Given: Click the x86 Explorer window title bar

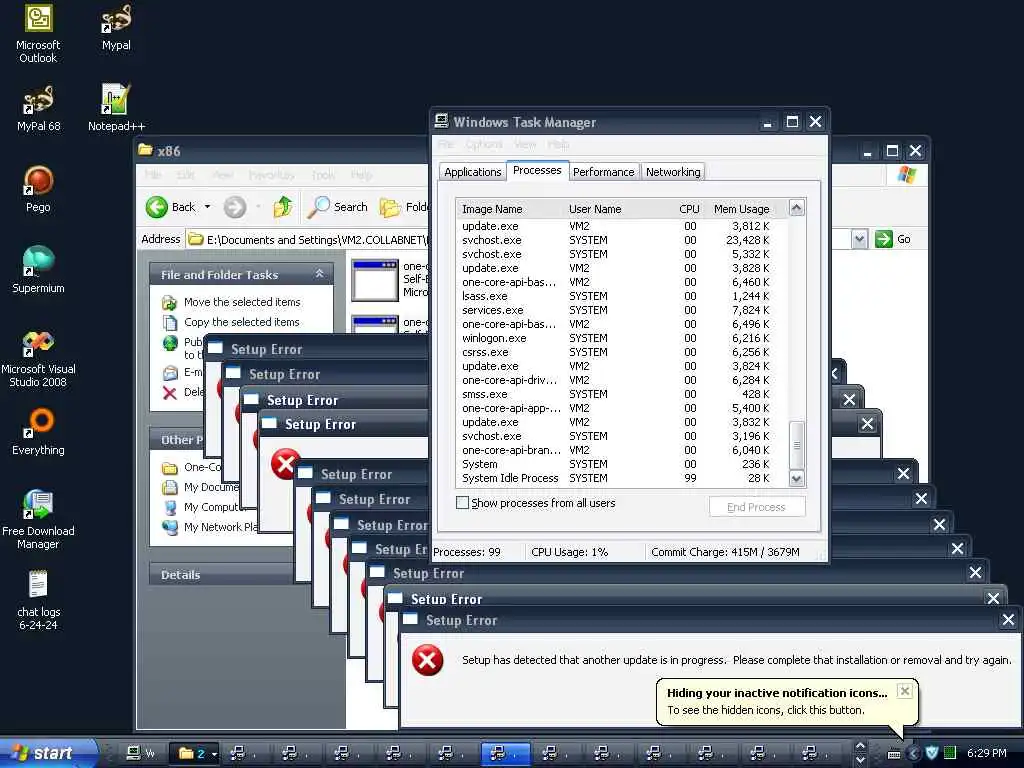Looking at the screenshot, I should pyautogui.click(x=281, y=151).
